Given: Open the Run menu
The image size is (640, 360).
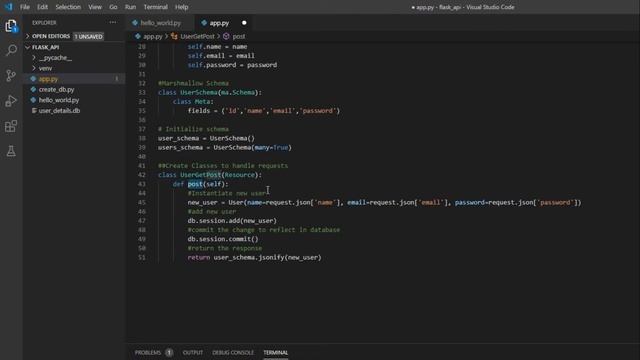Looking at the screenshot, I should click(x=131, y=7).
